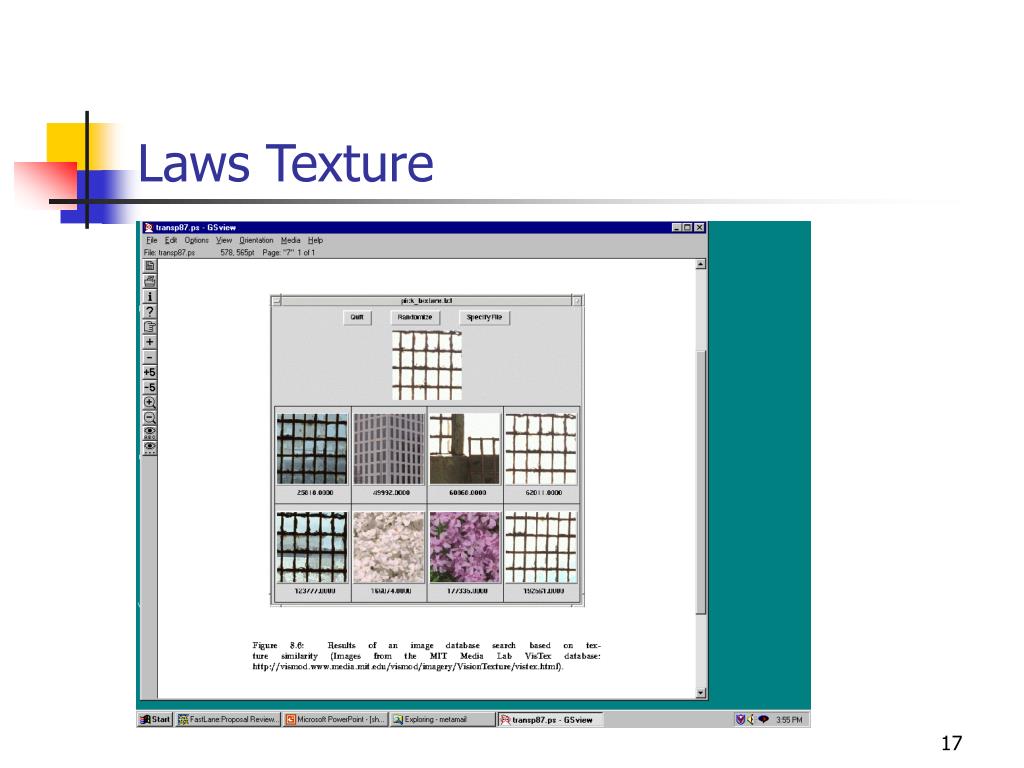This screenshot has width=1024, height=768.
Task: Click the speaker volume tray icon
Action: (750, 719)
